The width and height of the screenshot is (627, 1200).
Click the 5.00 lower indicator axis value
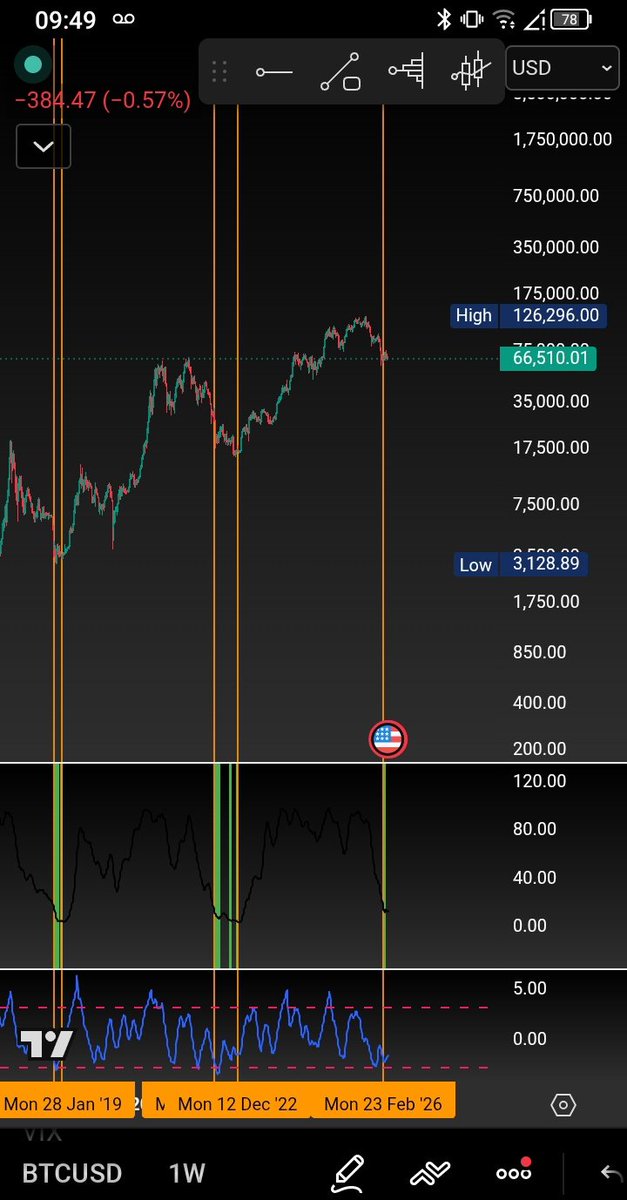(x=529, y=988)
